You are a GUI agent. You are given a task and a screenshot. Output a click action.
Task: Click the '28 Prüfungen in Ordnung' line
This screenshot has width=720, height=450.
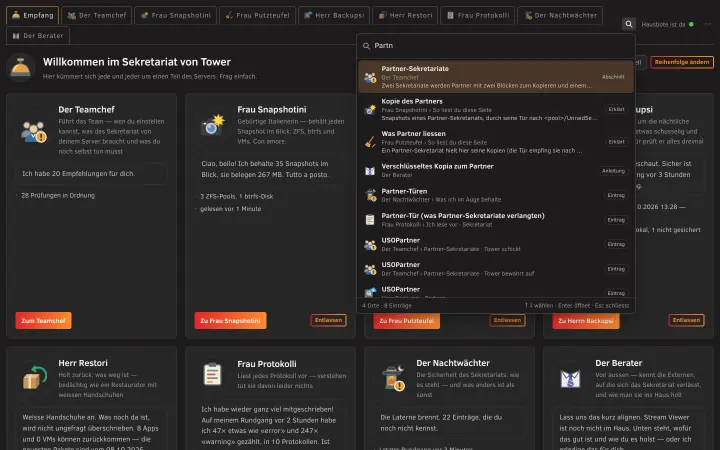pos(58,195)
